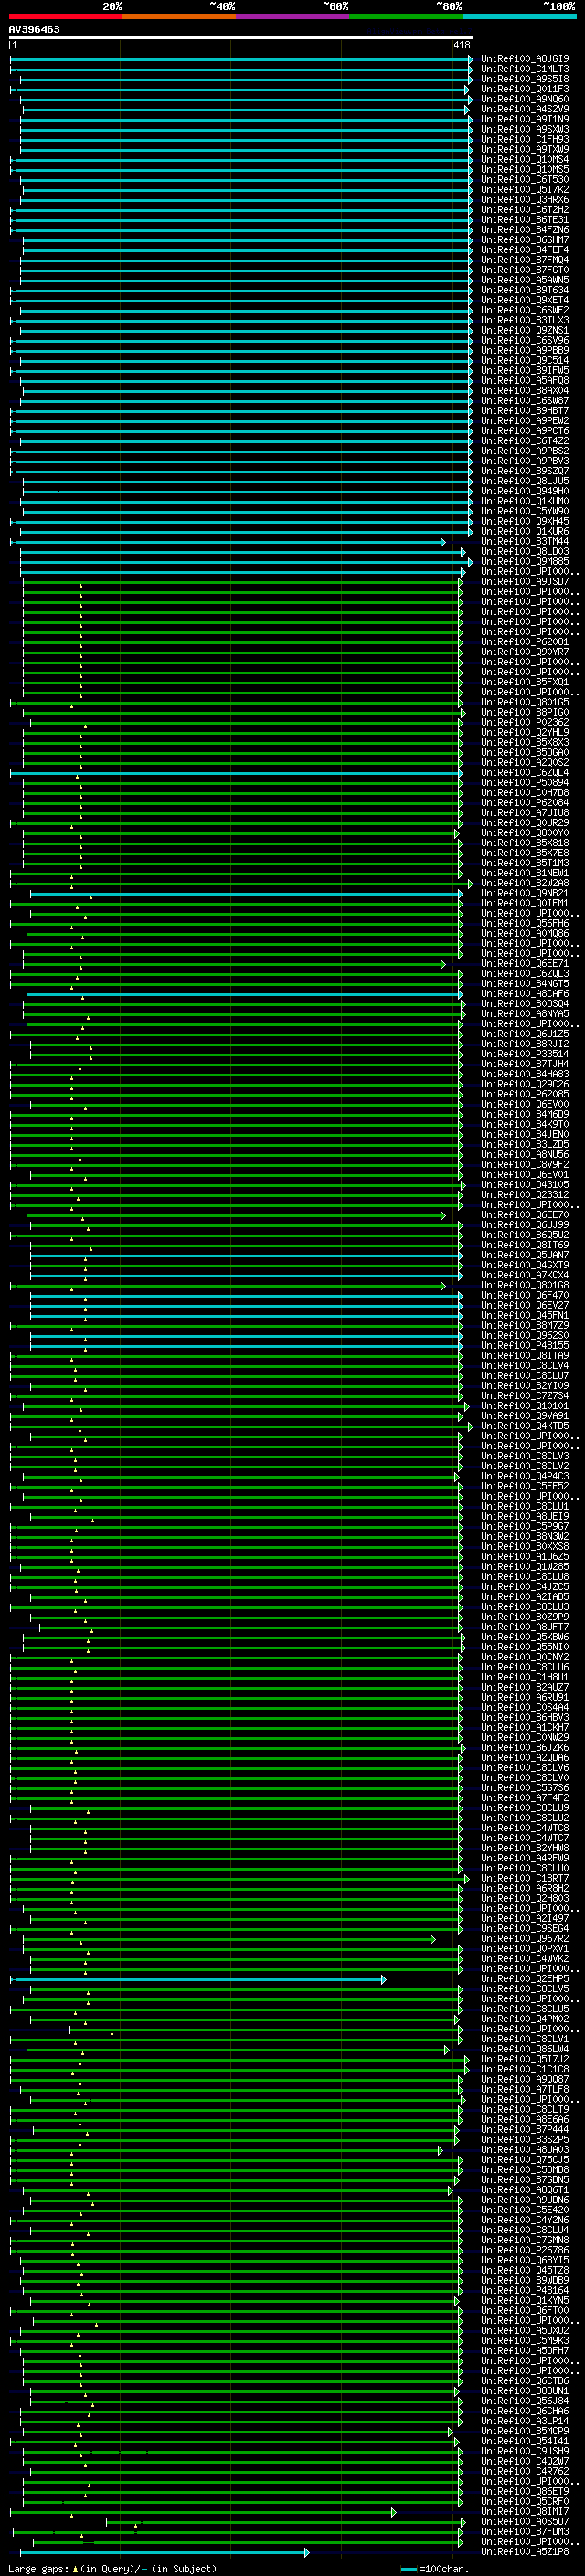
Task: Select label UniRef100_A9T1N9
Action: point(525,119)
